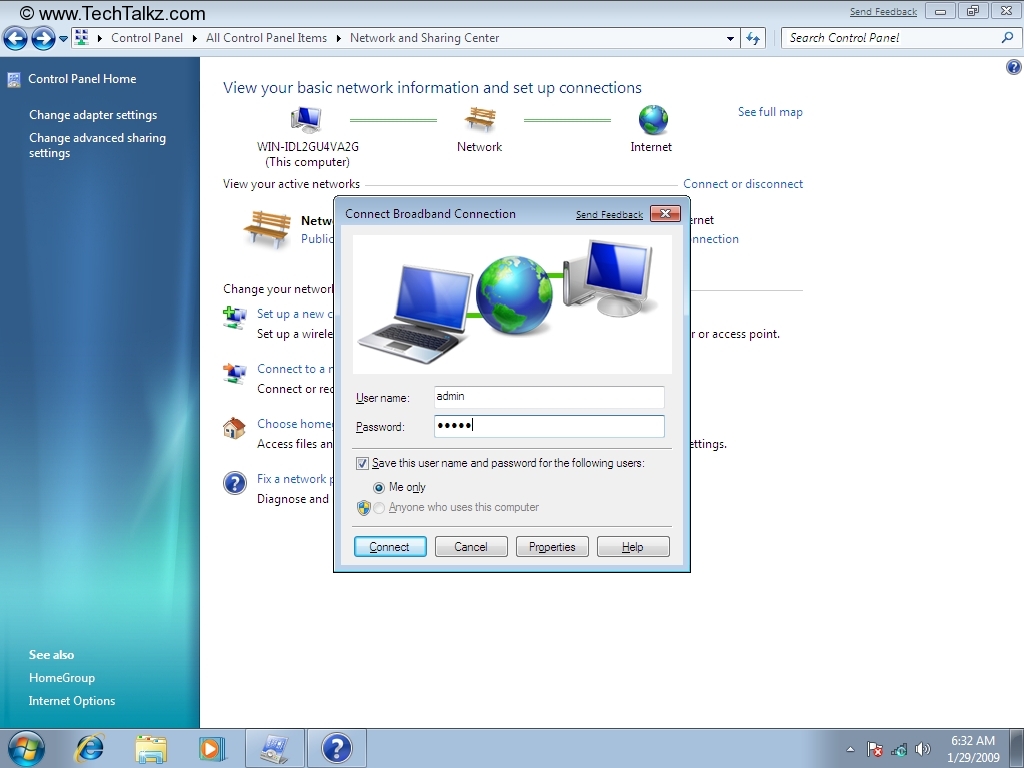Click Control Panel breadcrumb in address bar

[147, 38]
